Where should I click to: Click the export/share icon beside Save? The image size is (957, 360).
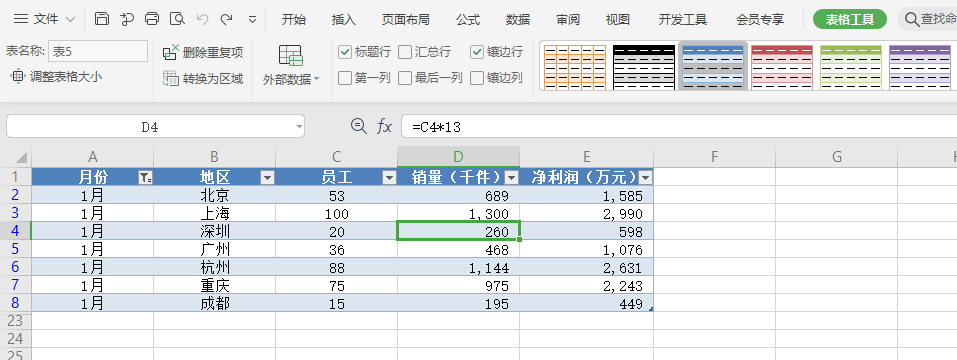(127, 19)
